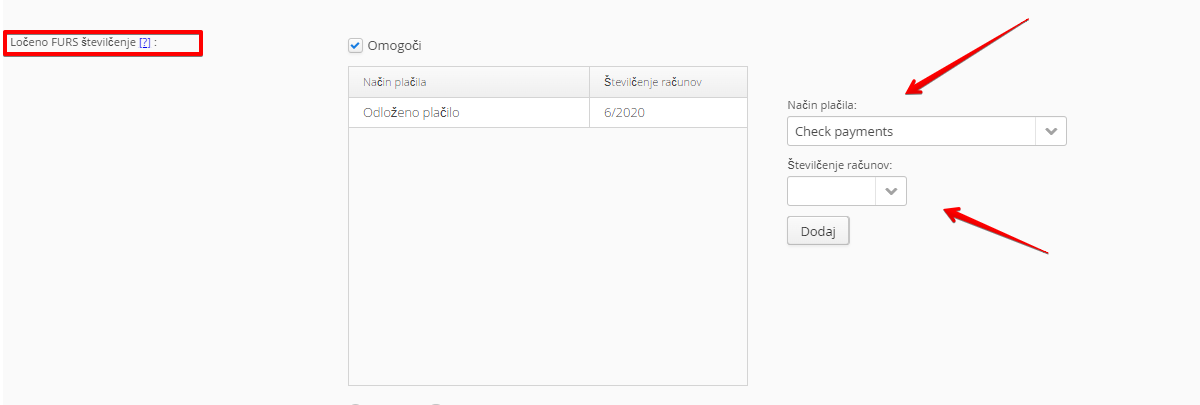The width and height of the screenshot is (1200, 405).
Task: Expand the Številčenje računov dropdown arrow
Action: (x=891, y=191)
